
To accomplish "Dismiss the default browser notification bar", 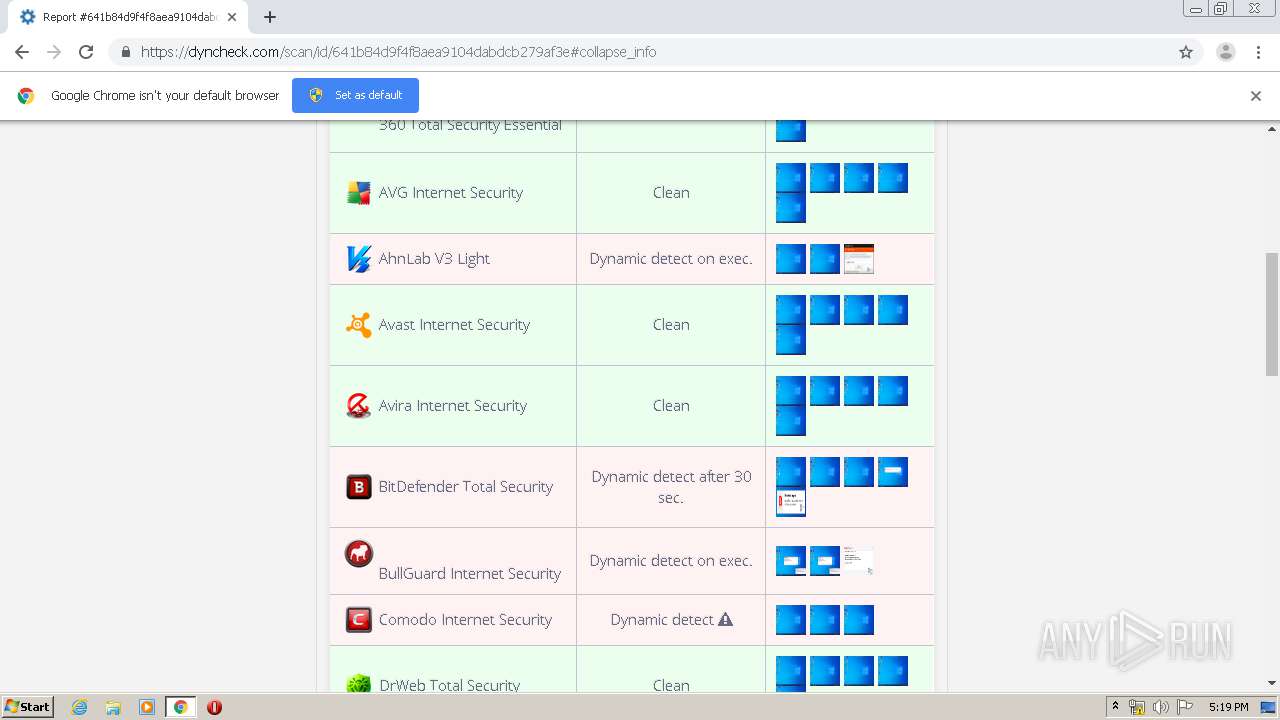I will (1255, 96).
